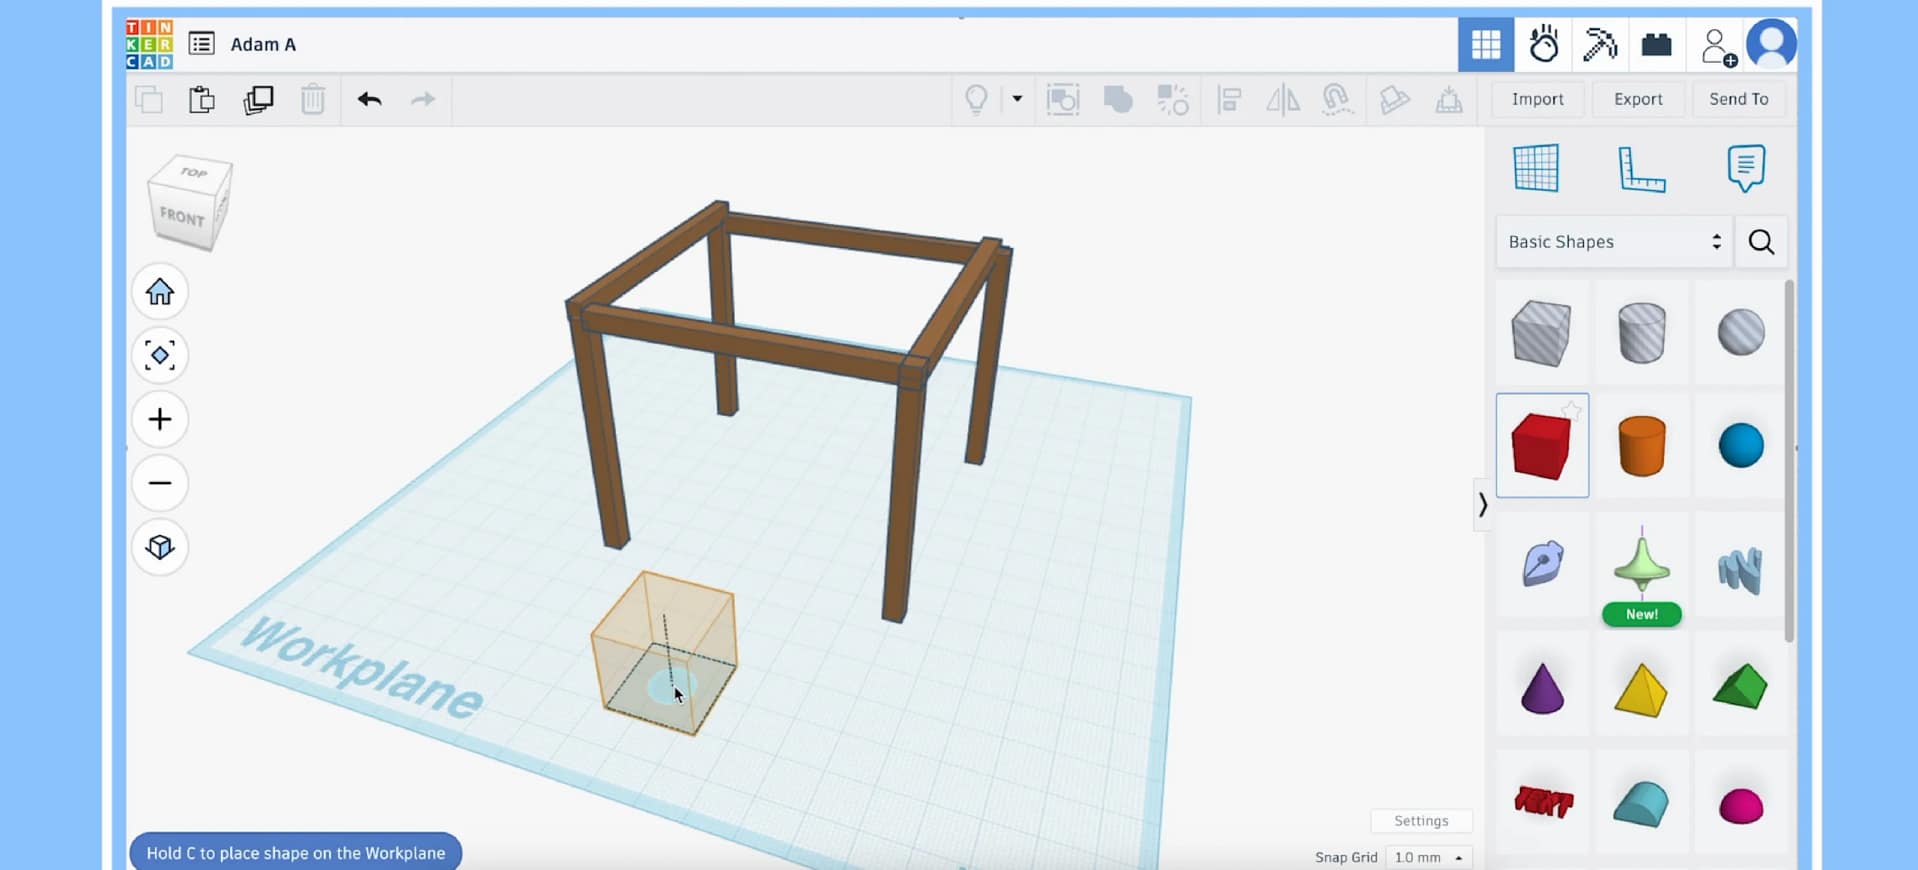
Task: Click the Fit all in view button
Action: tap(160, 355)
